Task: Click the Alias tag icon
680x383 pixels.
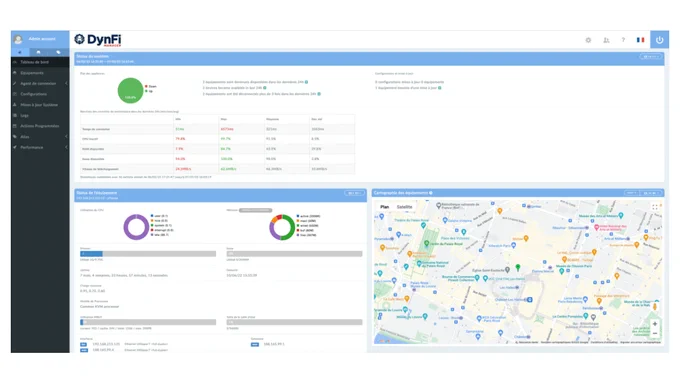Action: tap(15, 137)
